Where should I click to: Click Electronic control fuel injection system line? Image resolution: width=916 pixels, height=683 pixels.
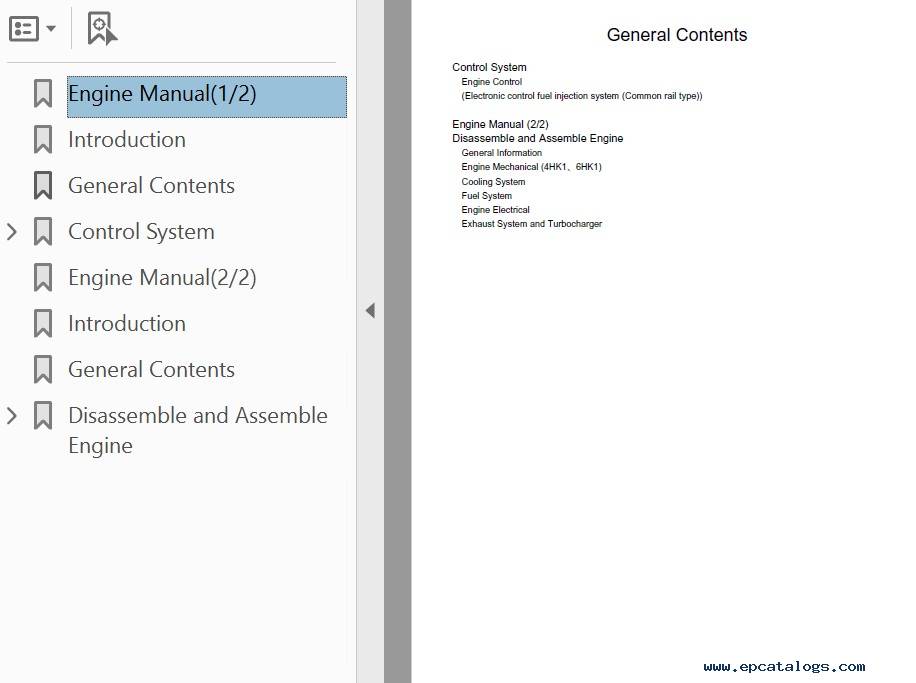click(x=582, y=96)
